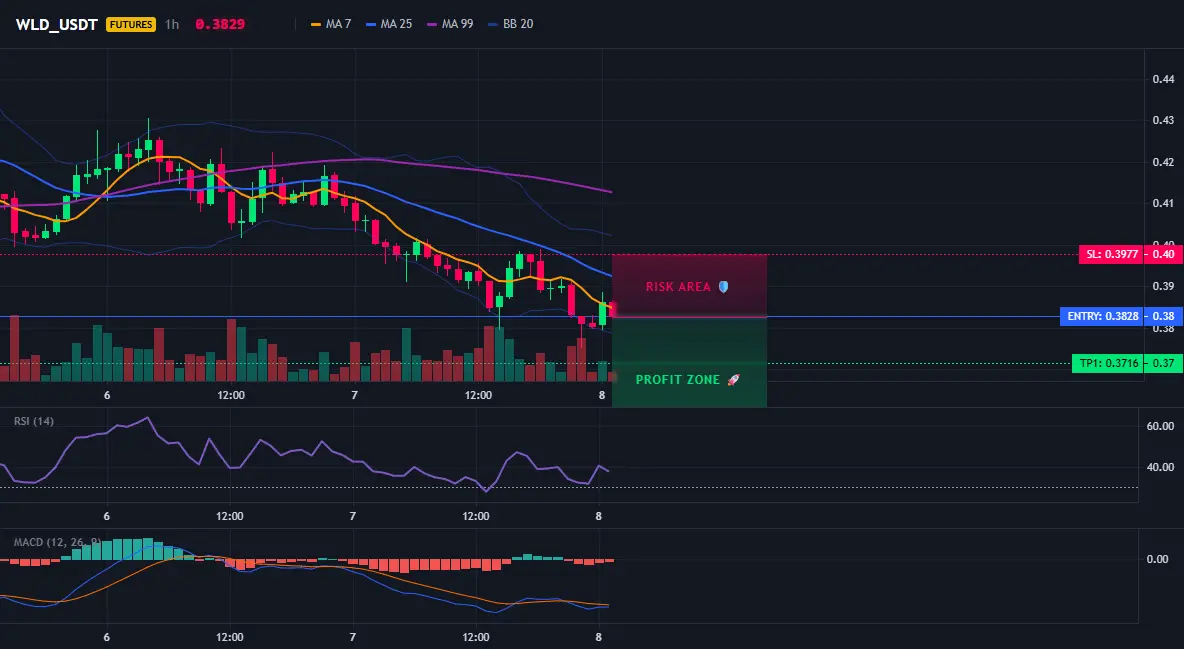Click the shield icon in the Risk Area
The height and width of the screenshot is (649, 1184).
coord(723,287)
